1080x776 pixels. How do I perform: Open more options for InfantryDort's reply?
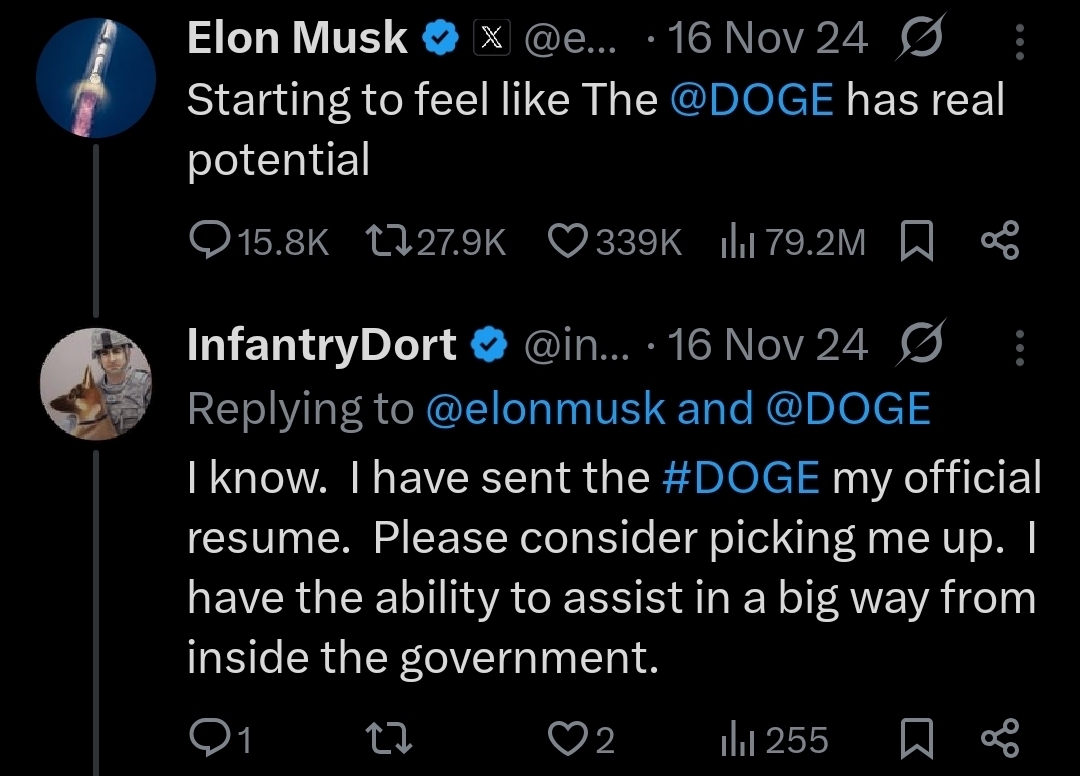click(x=1019, y=347)
